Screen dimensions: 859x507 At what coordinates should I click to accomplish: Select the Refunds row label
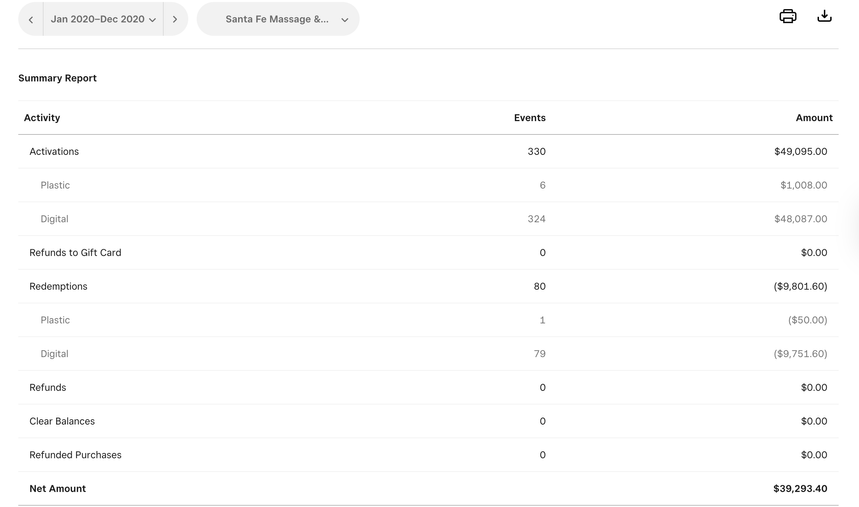(48, 388)
